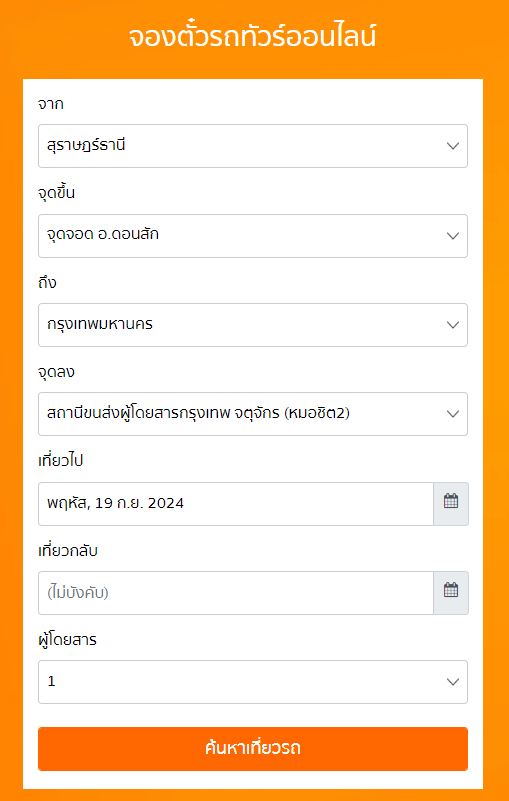
Task: Open the จุดลง drop-off point dropdown
Action: coord(253,414)
